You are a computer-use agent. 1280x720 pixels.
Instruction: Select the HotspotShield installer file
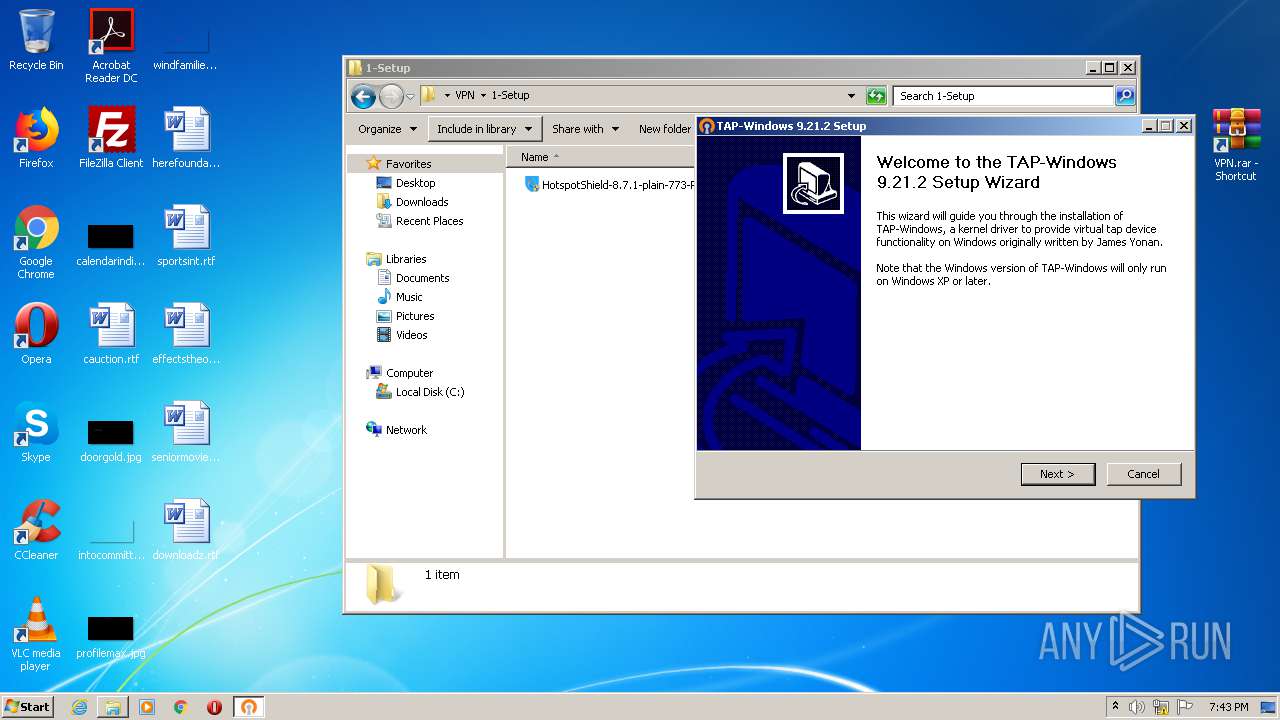[x=610, y=185]
